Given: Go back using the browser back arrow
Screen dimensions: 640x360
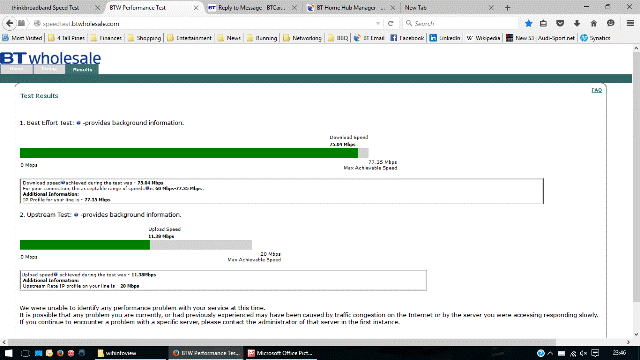Looking at the screenshot, I should 9,23.
